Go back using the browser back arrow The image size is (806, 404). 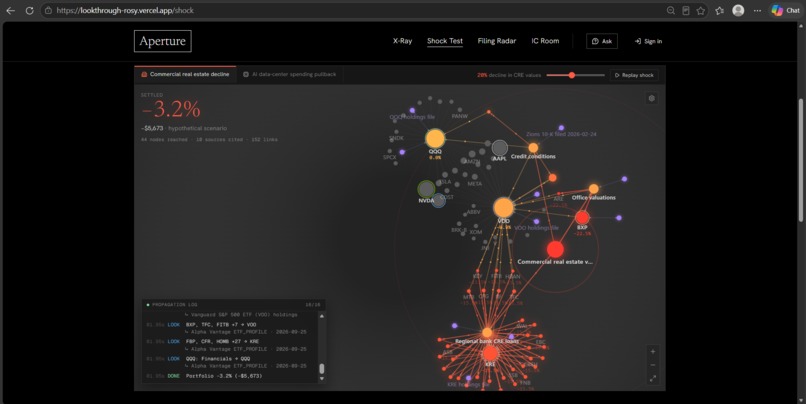[x=10, y=10]
